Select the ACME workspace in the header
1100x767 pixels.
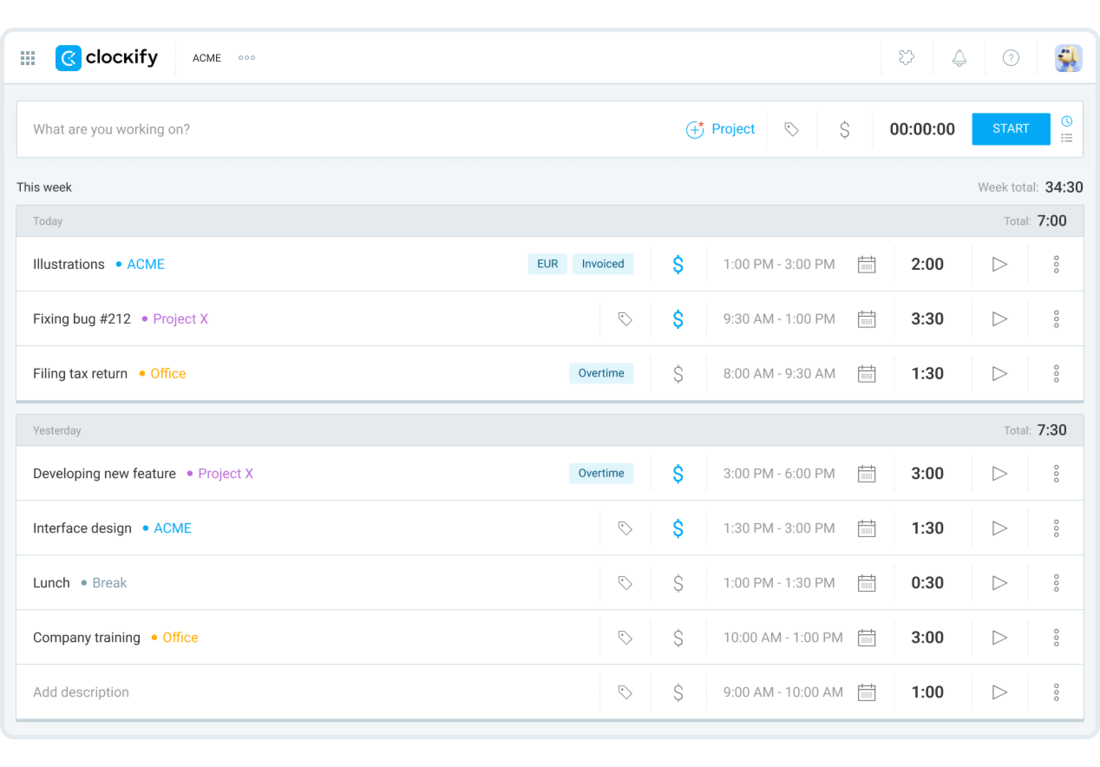(206, 57)
